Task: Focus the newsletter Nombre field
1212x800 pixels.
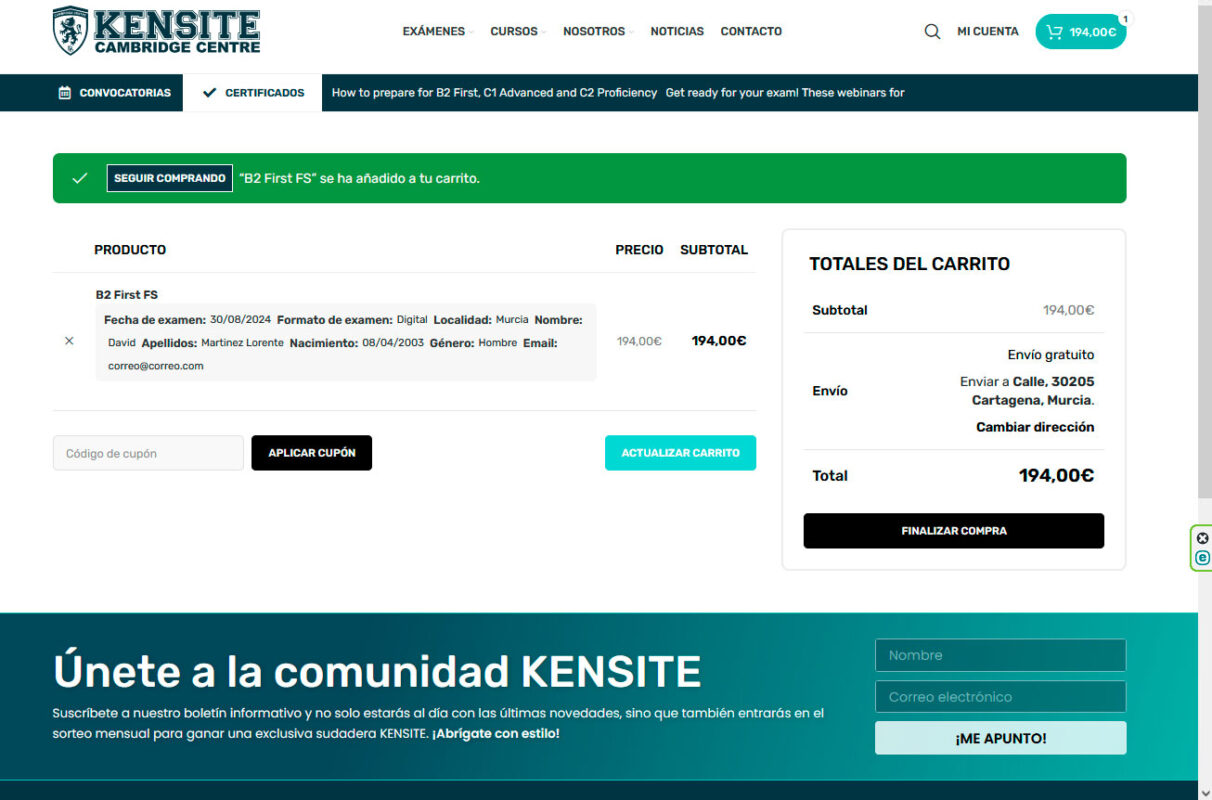Action: (x=1000, y=656)
